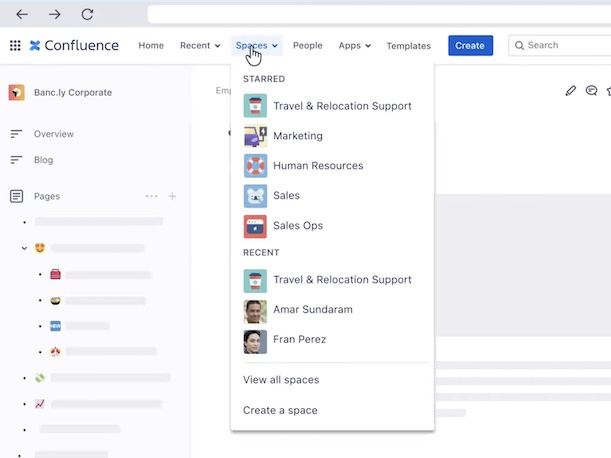611x458 pixels.
Task: Open Sales Ops space
Action: click(297, 226)
